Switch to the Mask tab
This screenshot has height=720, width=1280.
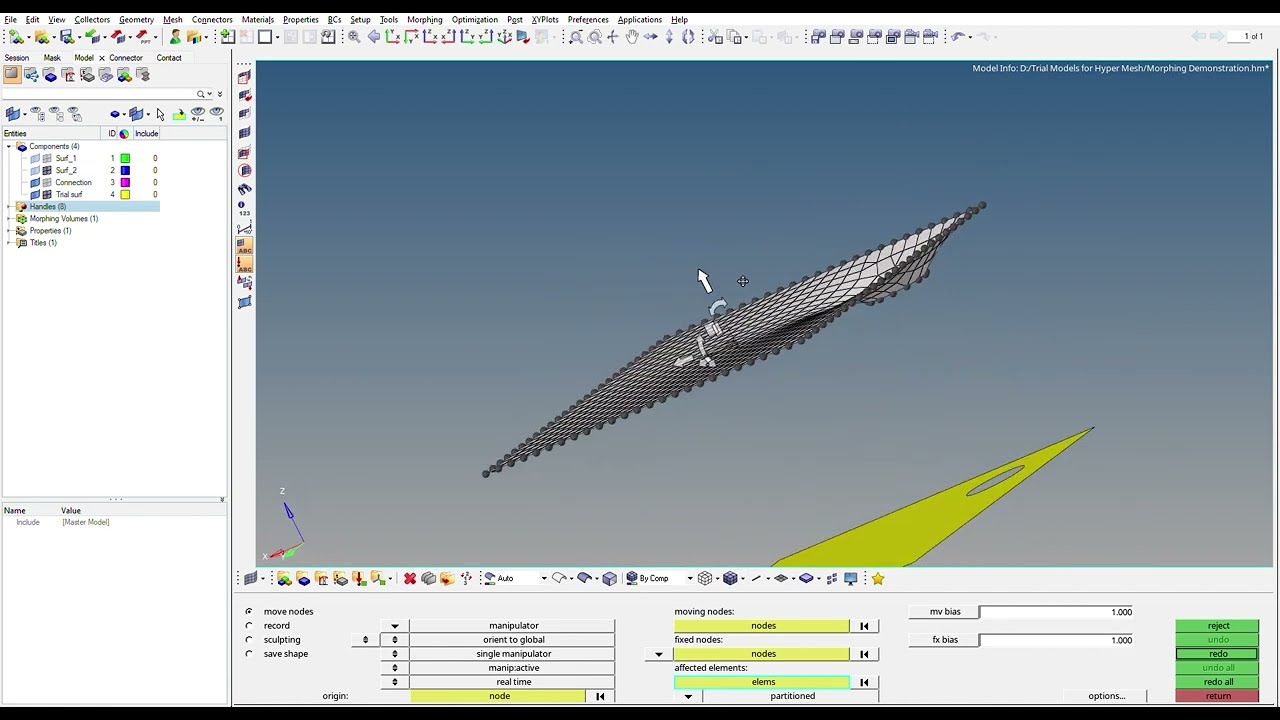(x=52, y=57)
